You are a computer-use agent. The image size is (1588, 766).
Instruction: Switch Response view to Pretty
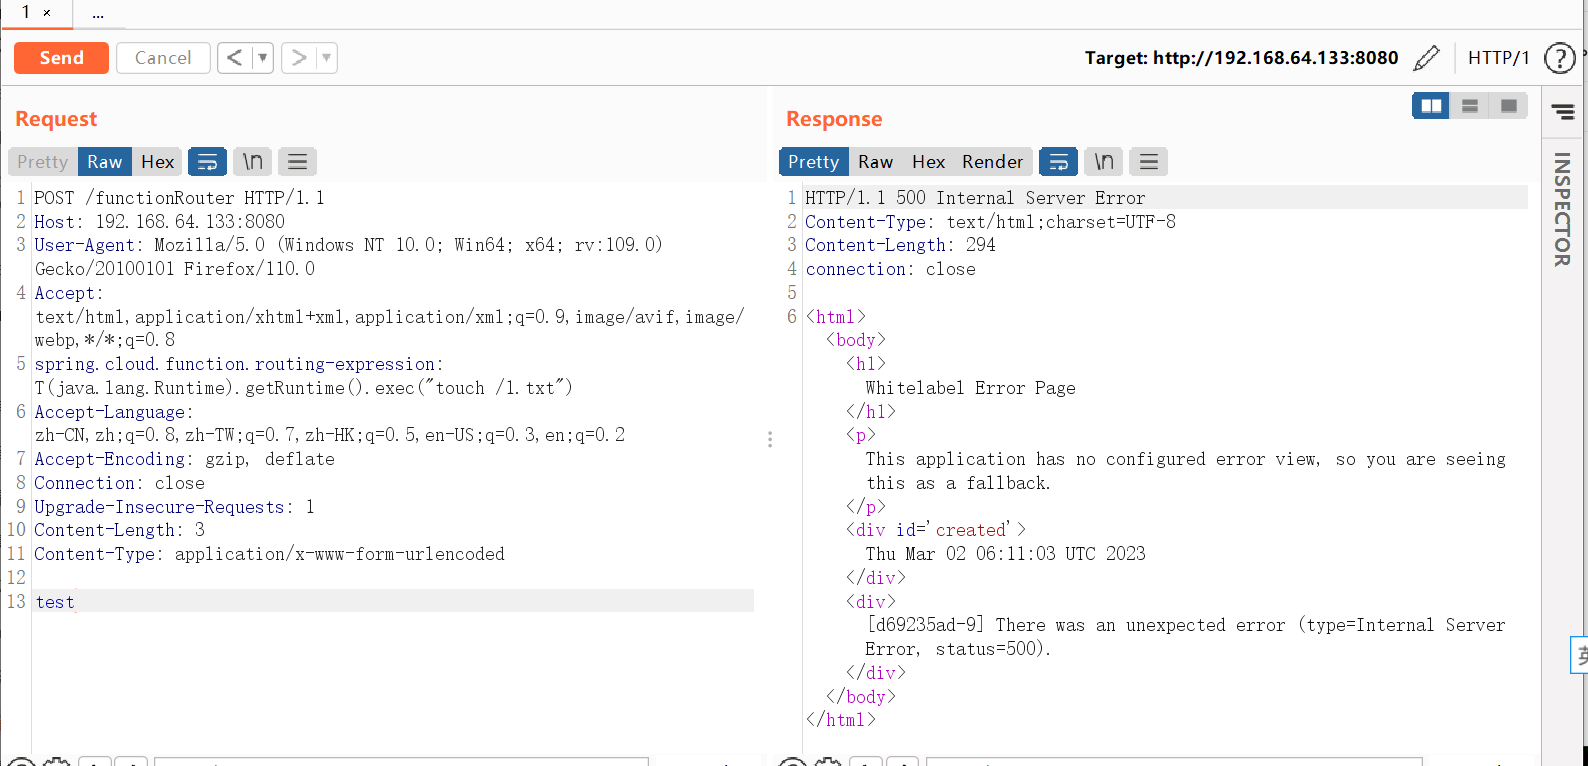click(813, 162)
